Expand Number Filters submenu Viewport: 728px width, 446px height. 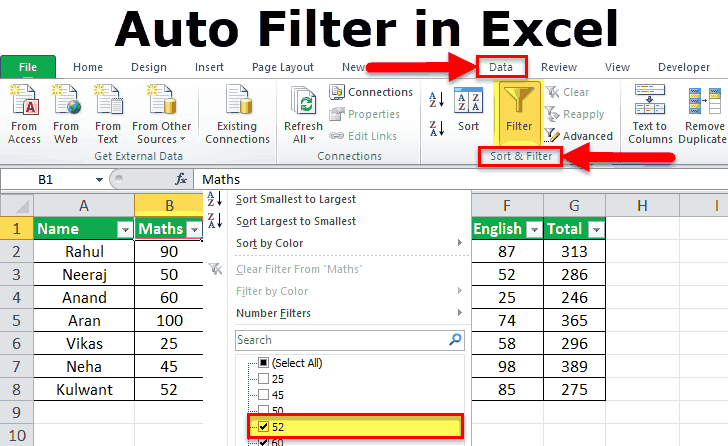[460, 313]
